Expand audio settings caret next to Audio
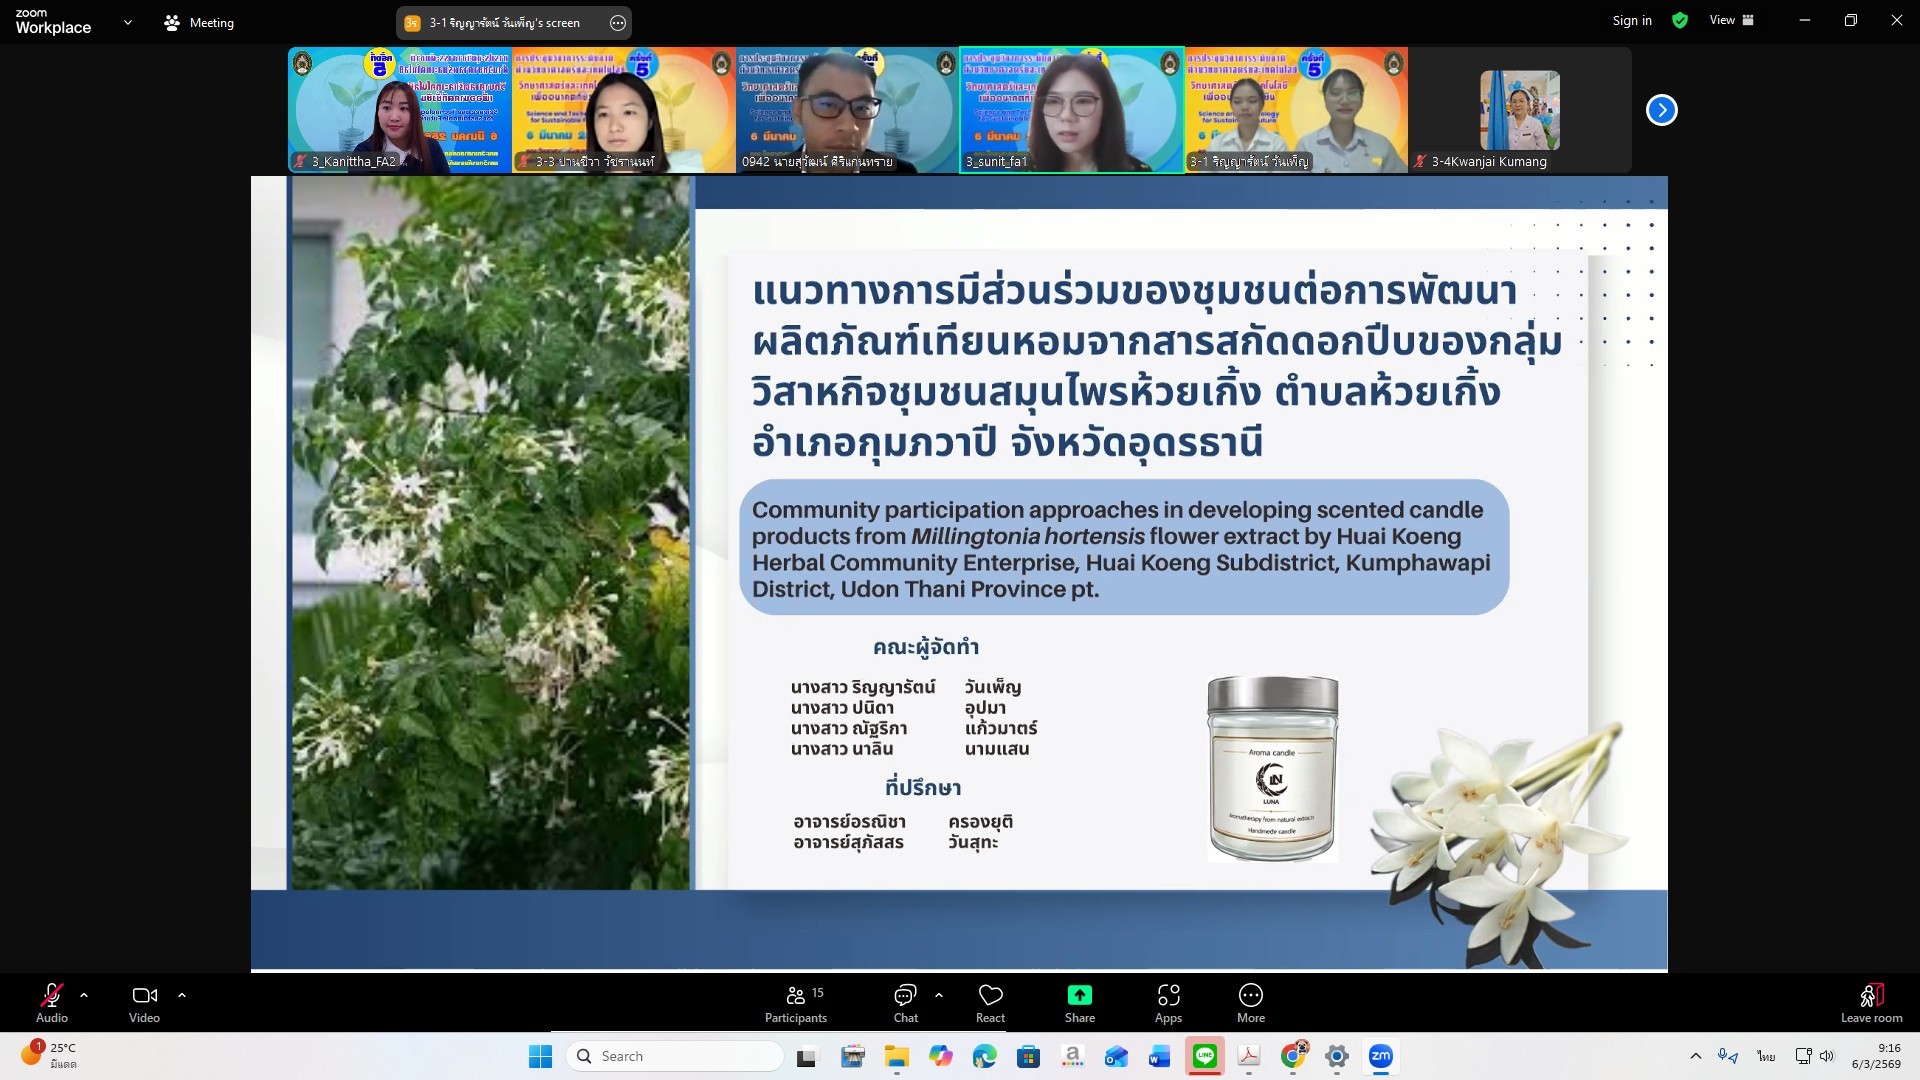This screenshot has width=1920, height=1080. tap(84, 995)
